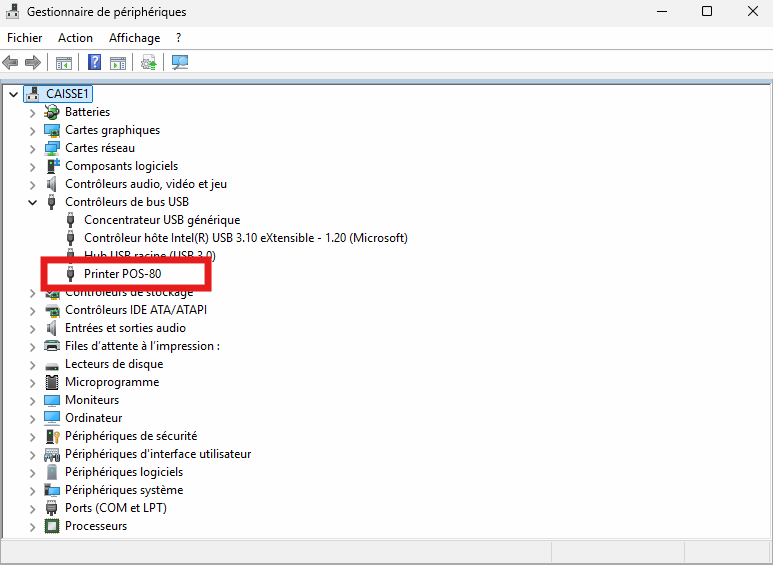773x565 pixels.
Task: Collapse the CAISSE1 root node
Action: (13, 94)
